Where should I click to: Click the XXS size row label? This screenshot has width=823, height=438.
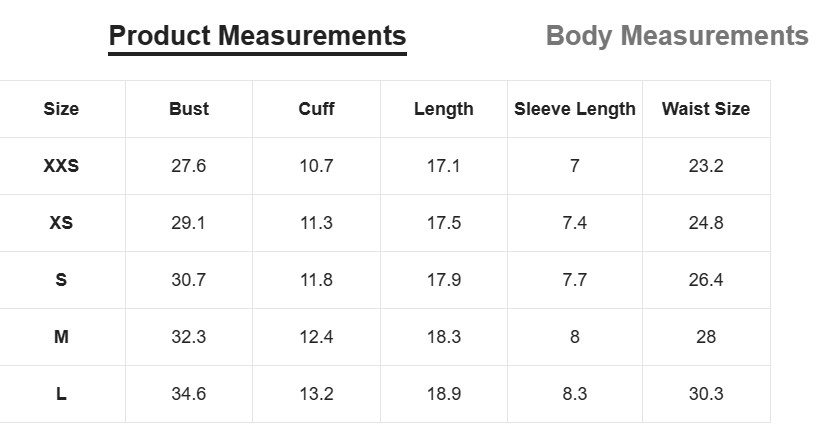click(61, 166)
